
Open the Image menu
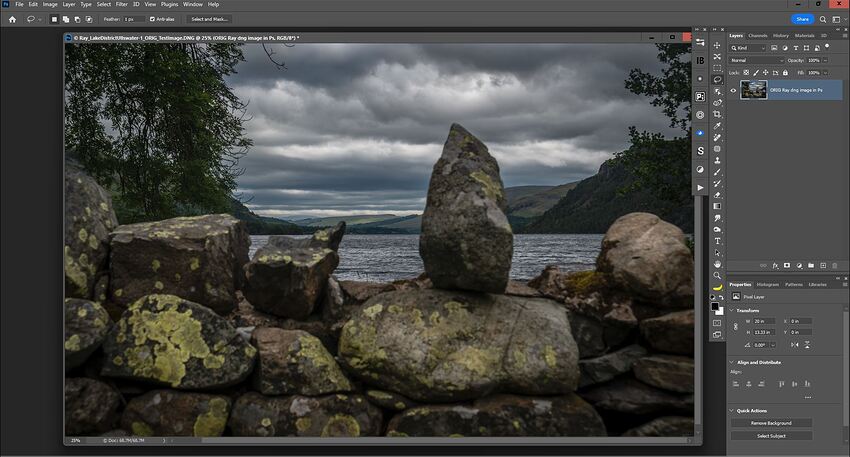click(50, 4)
